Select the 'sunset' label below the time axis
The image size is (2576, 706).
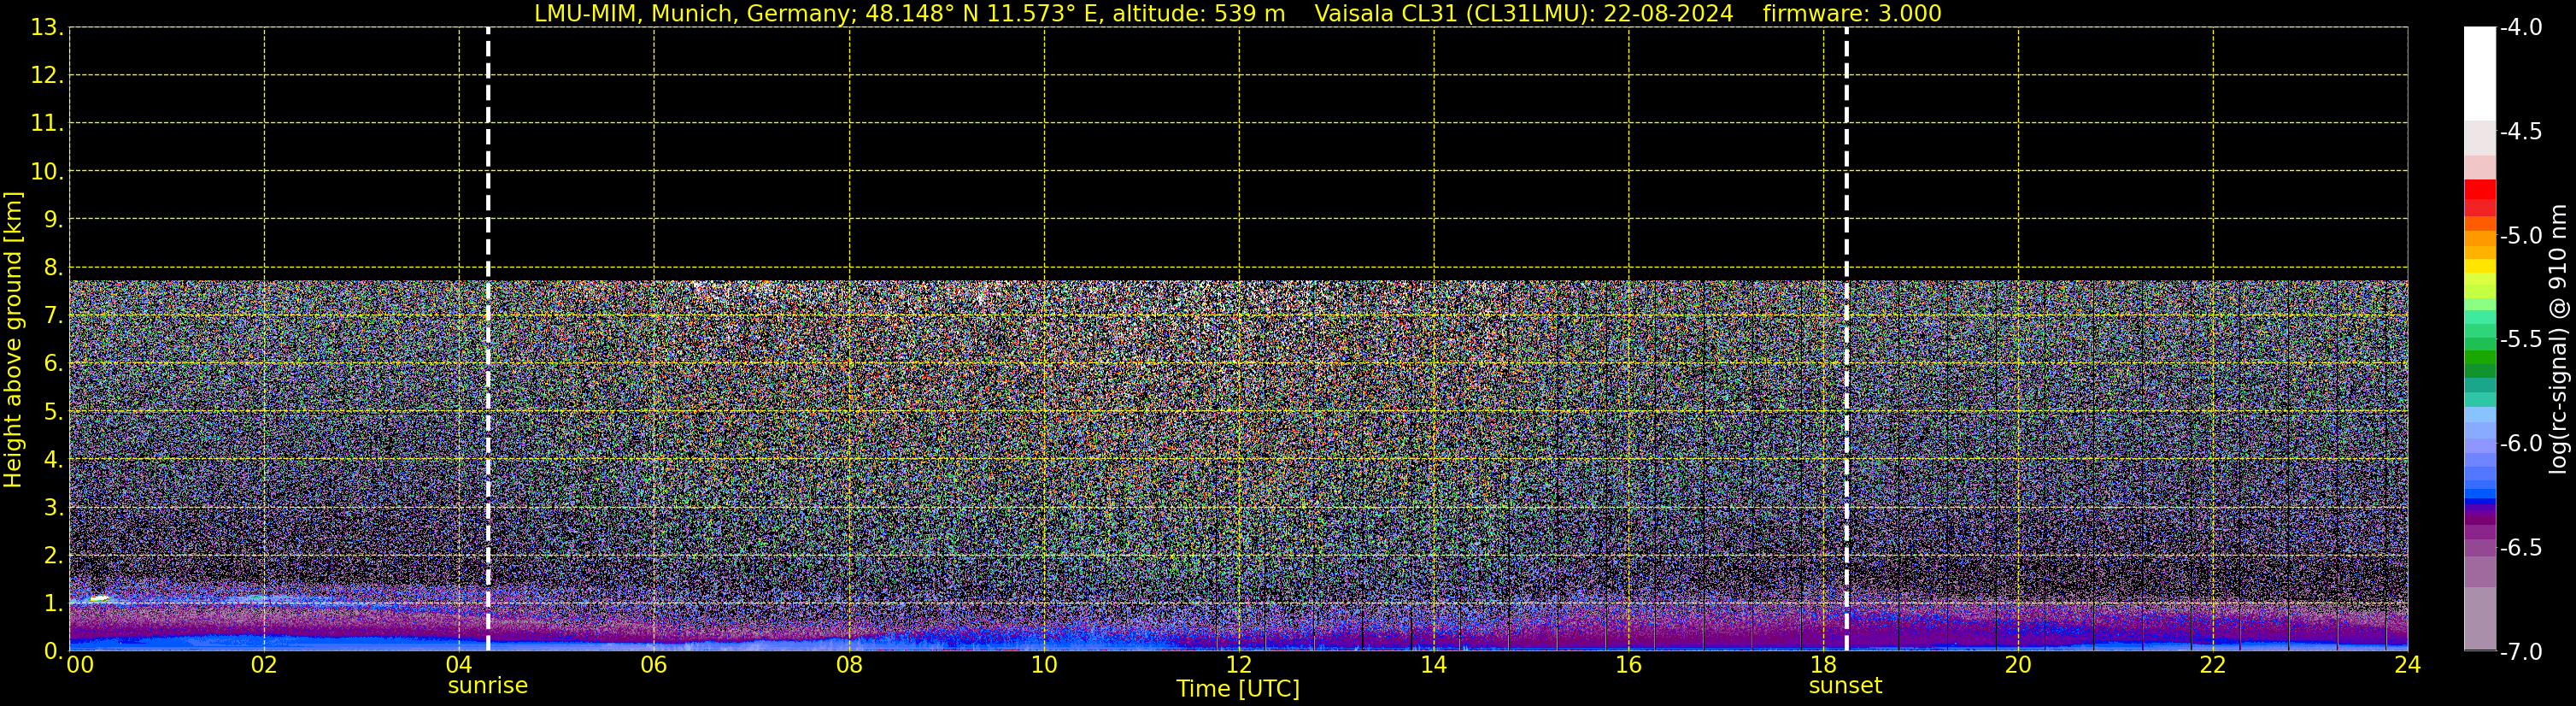pyautogui.click(x=1845, y=686)
